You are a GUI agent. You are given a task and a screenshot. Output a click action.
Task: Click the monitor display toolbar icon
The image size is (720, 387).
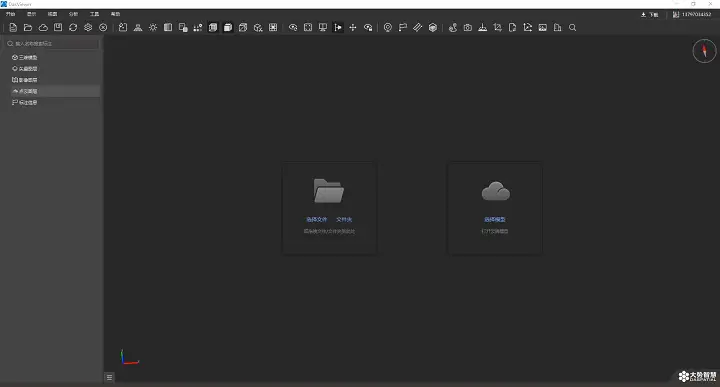point(323,28)
